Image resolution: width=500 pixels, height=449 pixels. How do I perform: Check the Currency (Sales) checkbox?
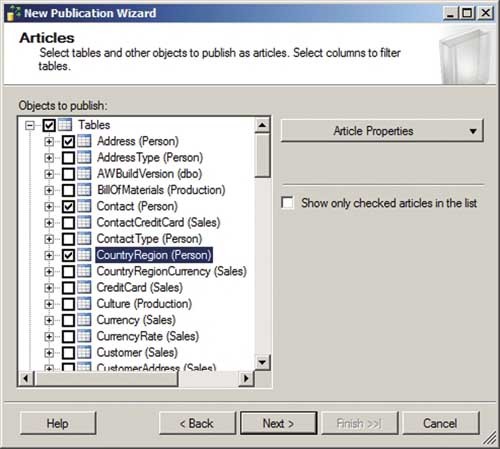click(x=68, y=320)
